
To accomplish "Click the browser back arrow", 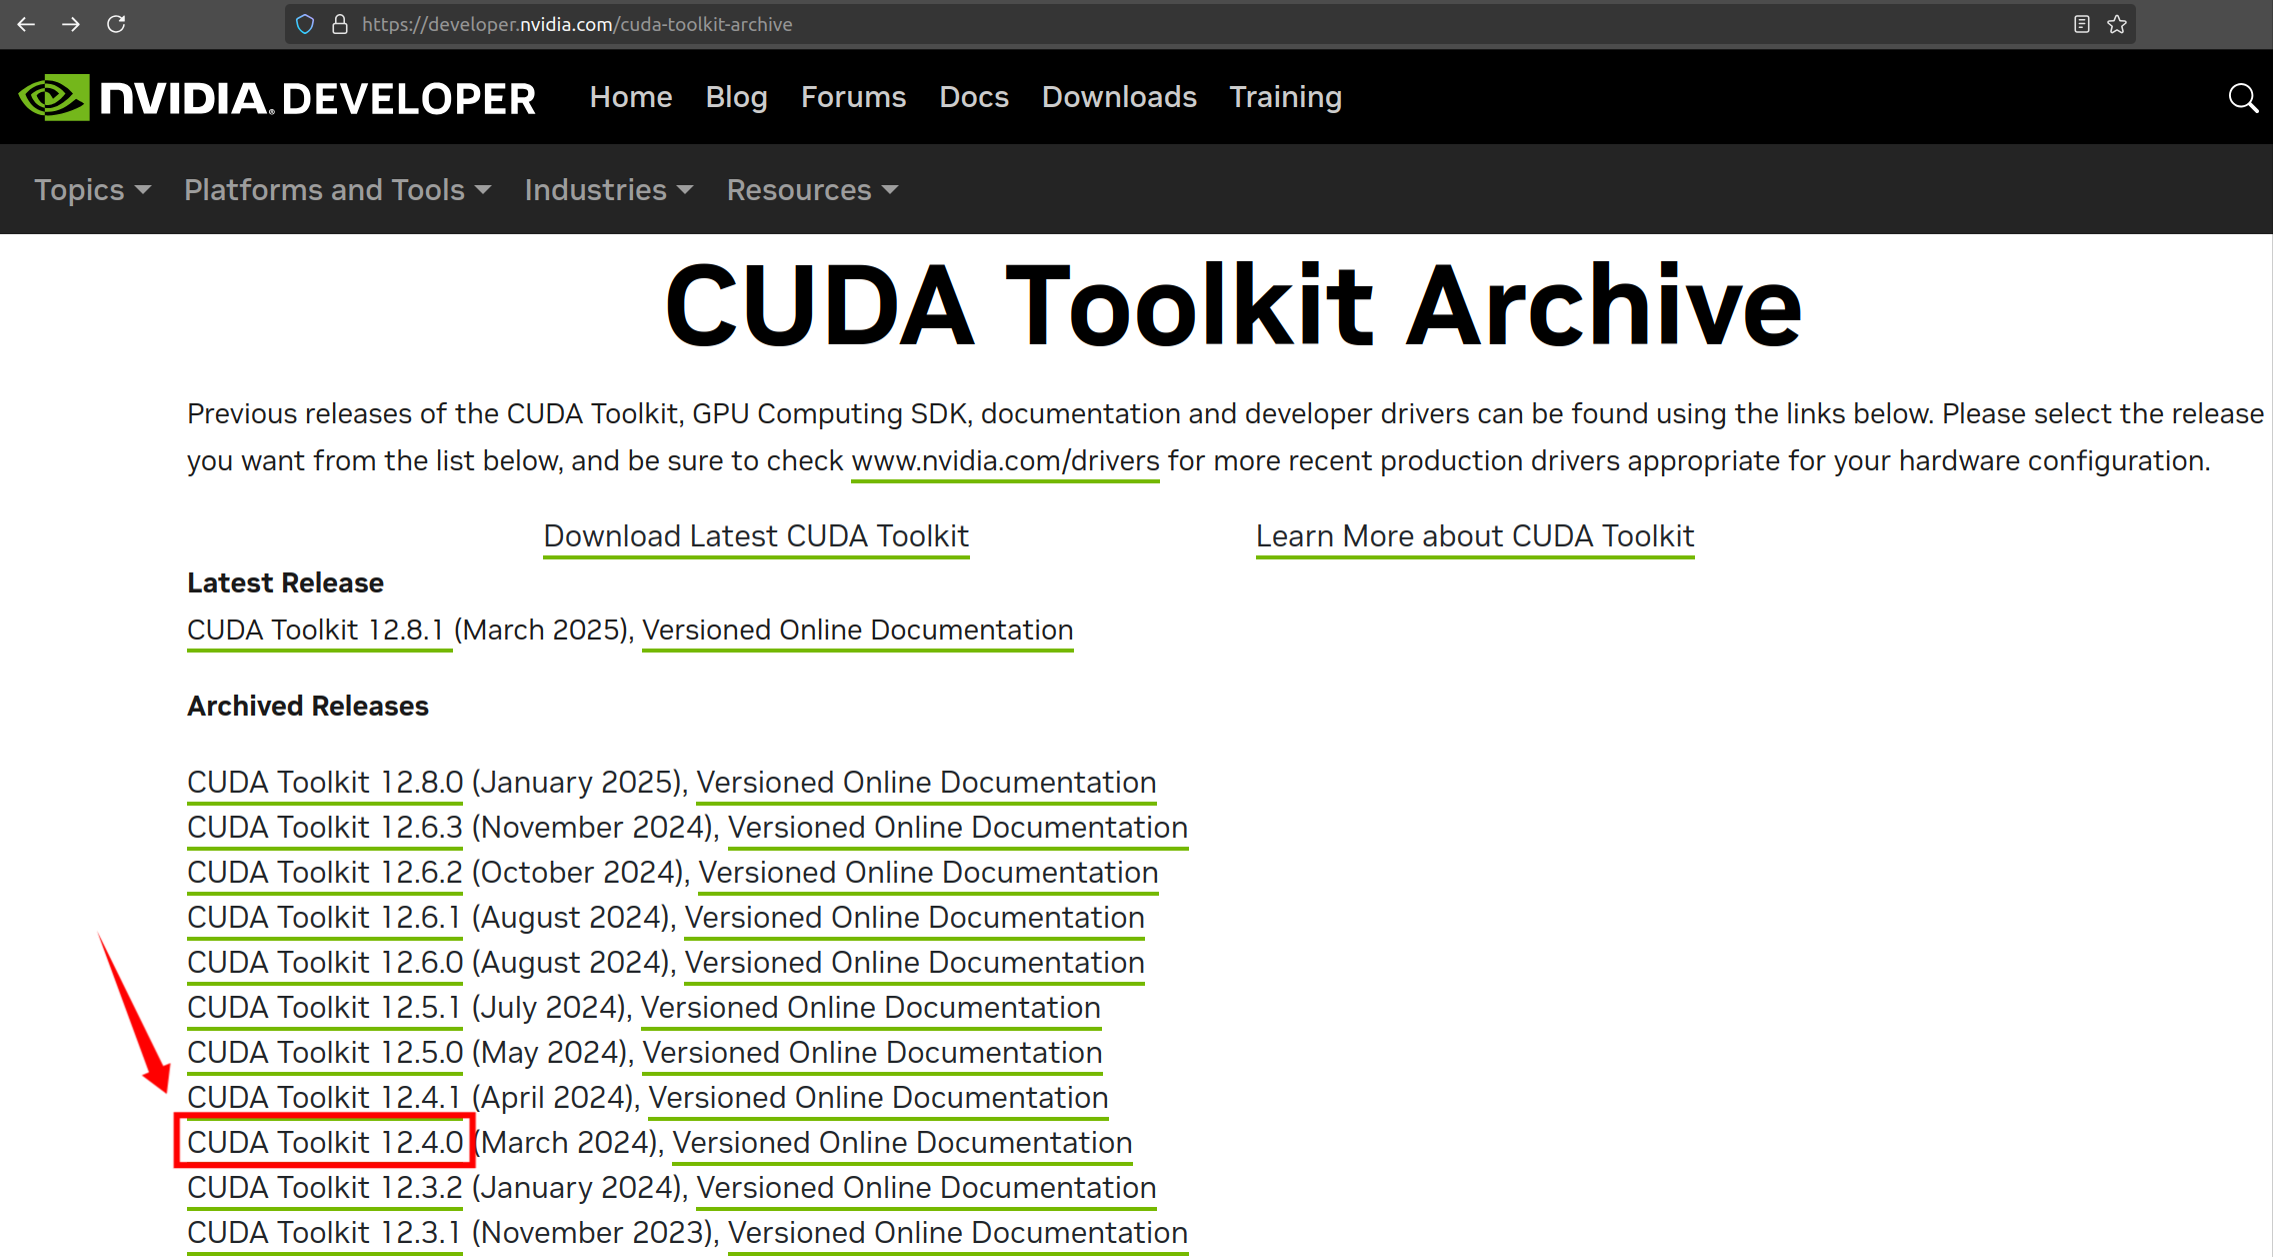I will (26, 24).
